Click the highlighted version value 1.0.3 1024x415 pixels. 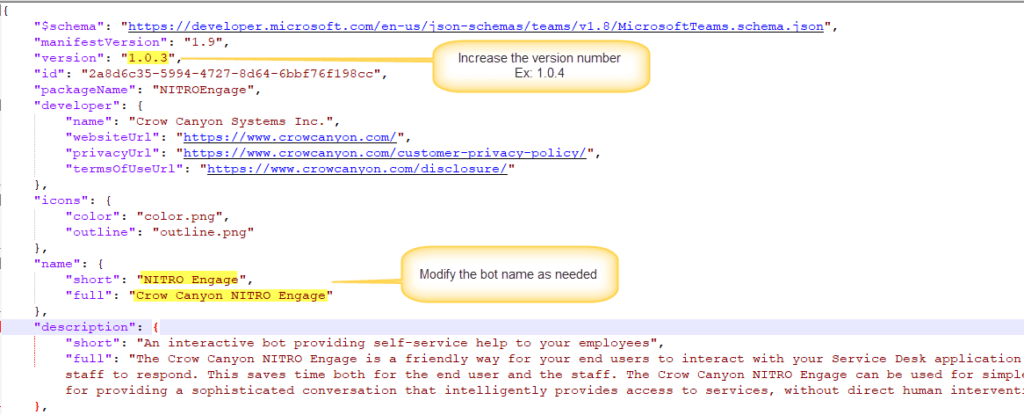[x=148, y=58]
